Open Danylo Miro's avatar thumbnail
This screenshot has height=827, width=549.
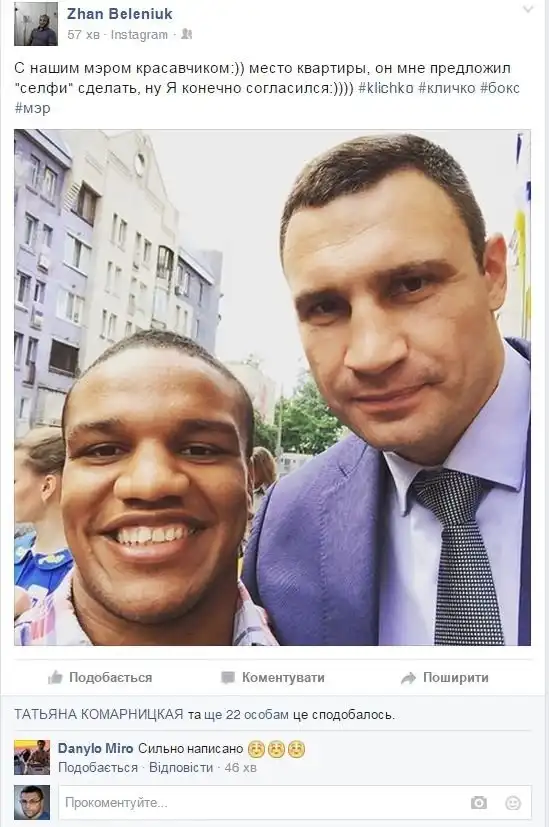pyautogui.click(x=32, y=757)
